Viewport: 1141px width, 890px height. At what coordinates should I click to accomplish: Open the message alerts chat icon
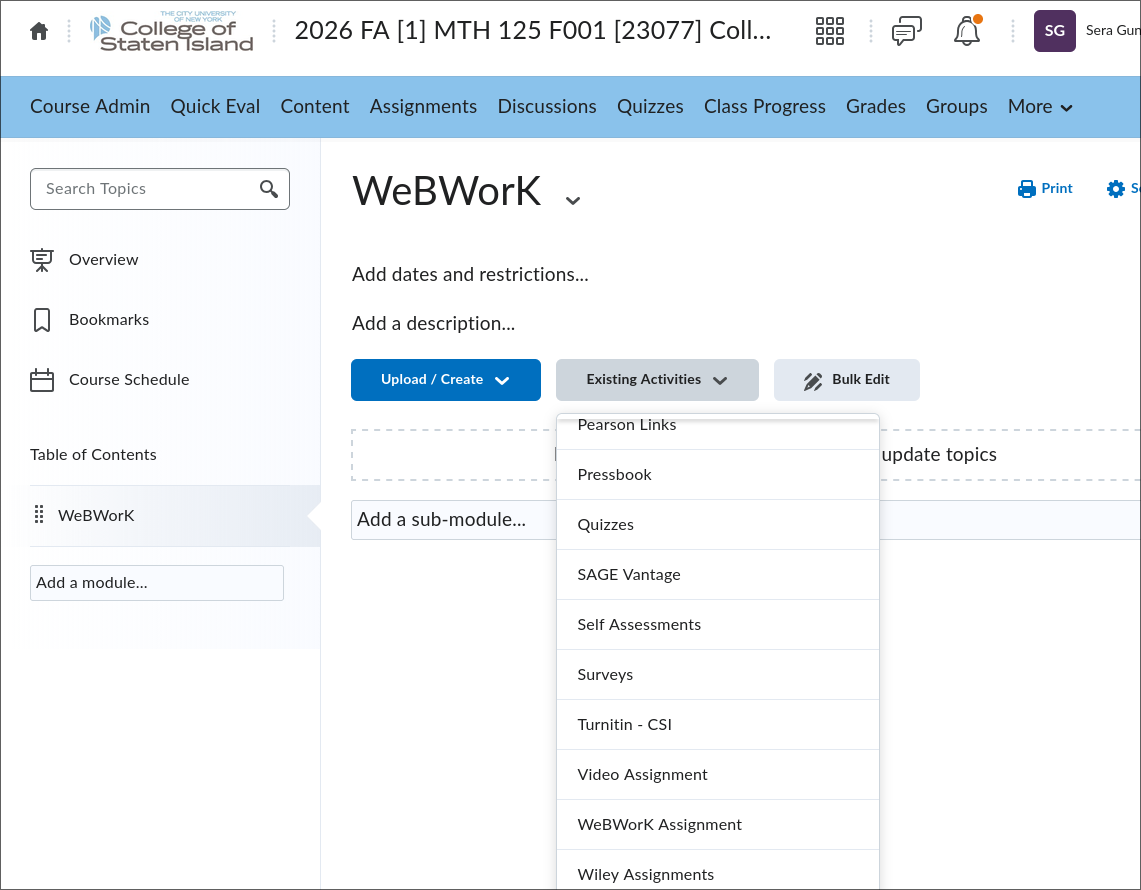point(907,31)
